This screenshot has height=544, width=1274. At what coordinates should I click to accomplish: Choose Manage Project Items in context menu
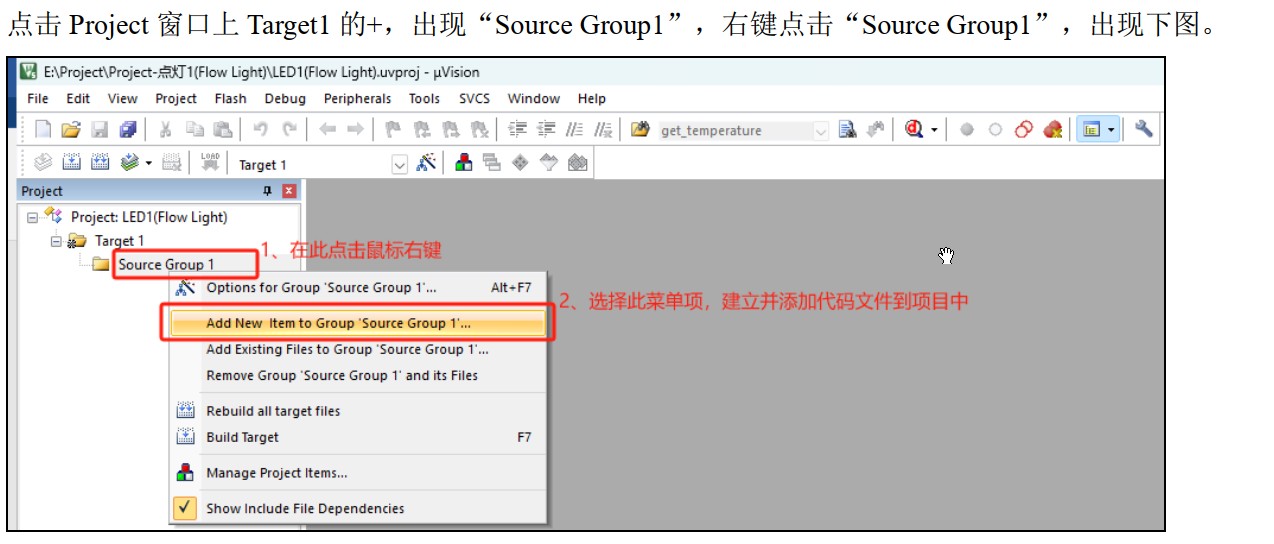coord(358,473)
